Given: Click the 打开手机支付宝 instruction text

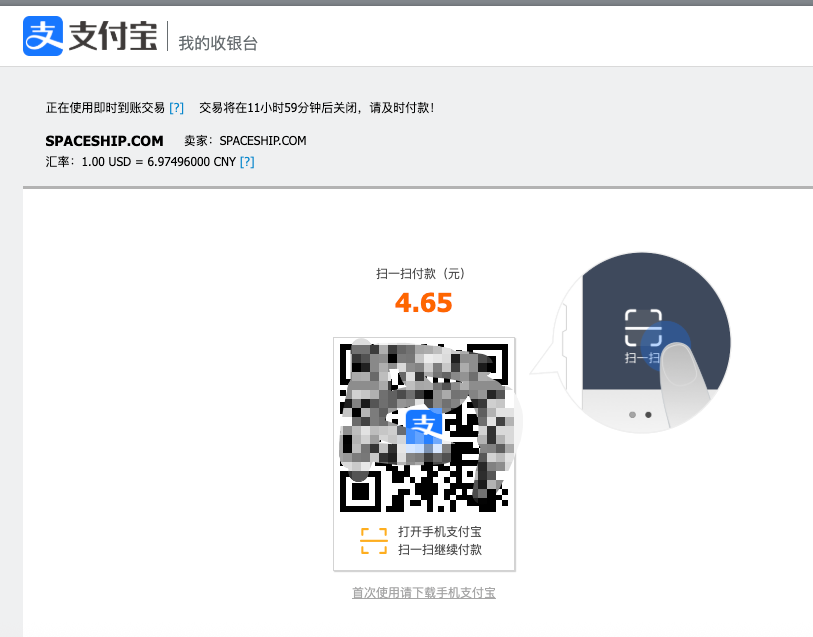Looking at the screenshot, I should point(440,532).
